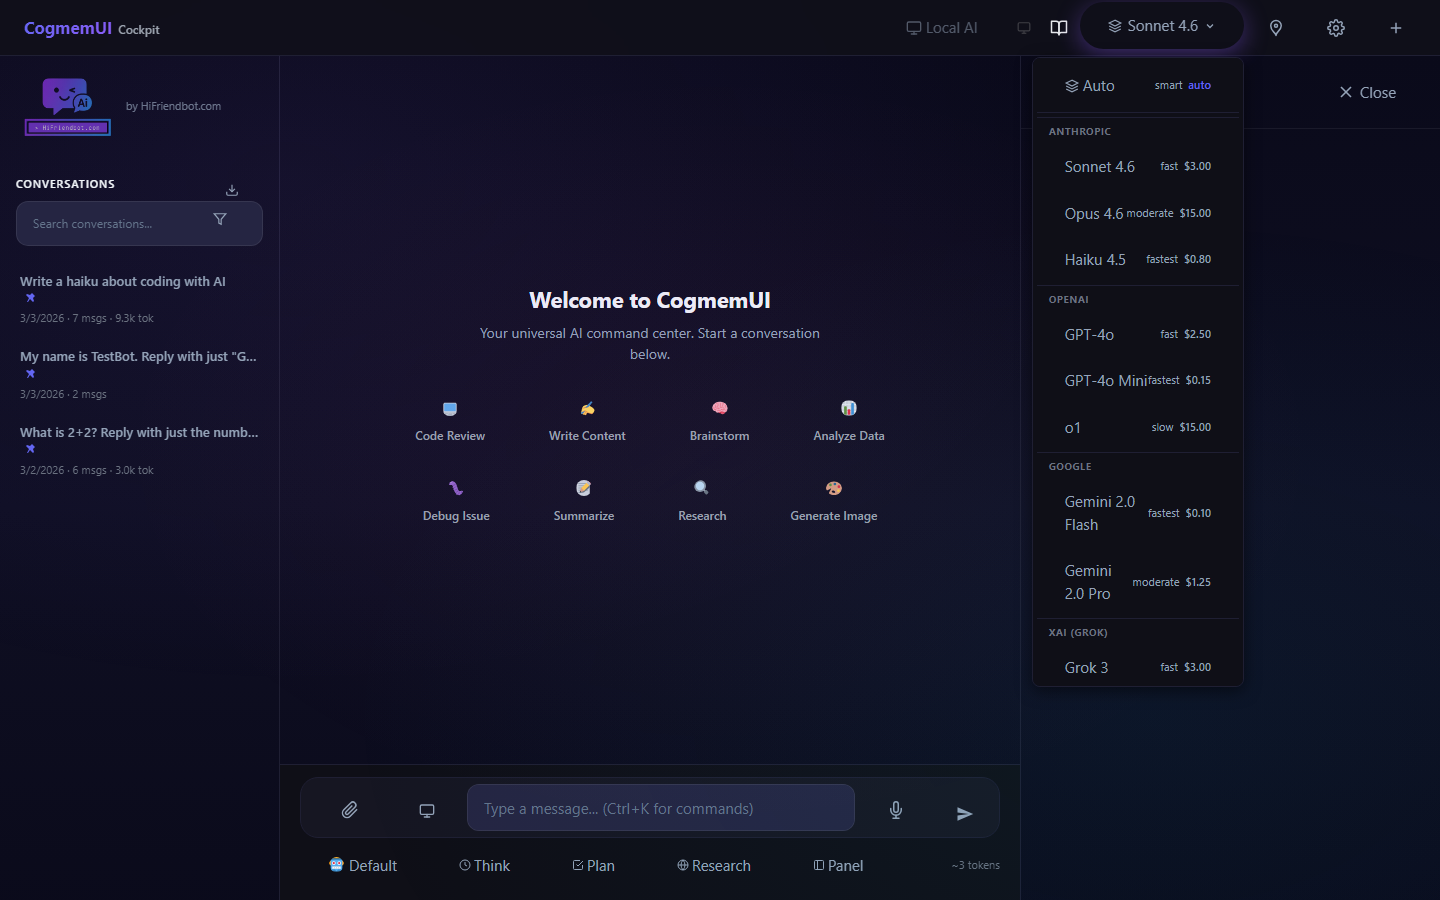Screen dimensions: 1440x900
Task: Toggle pin star on 2+2 conversation
Action: (x=31, y=449)
